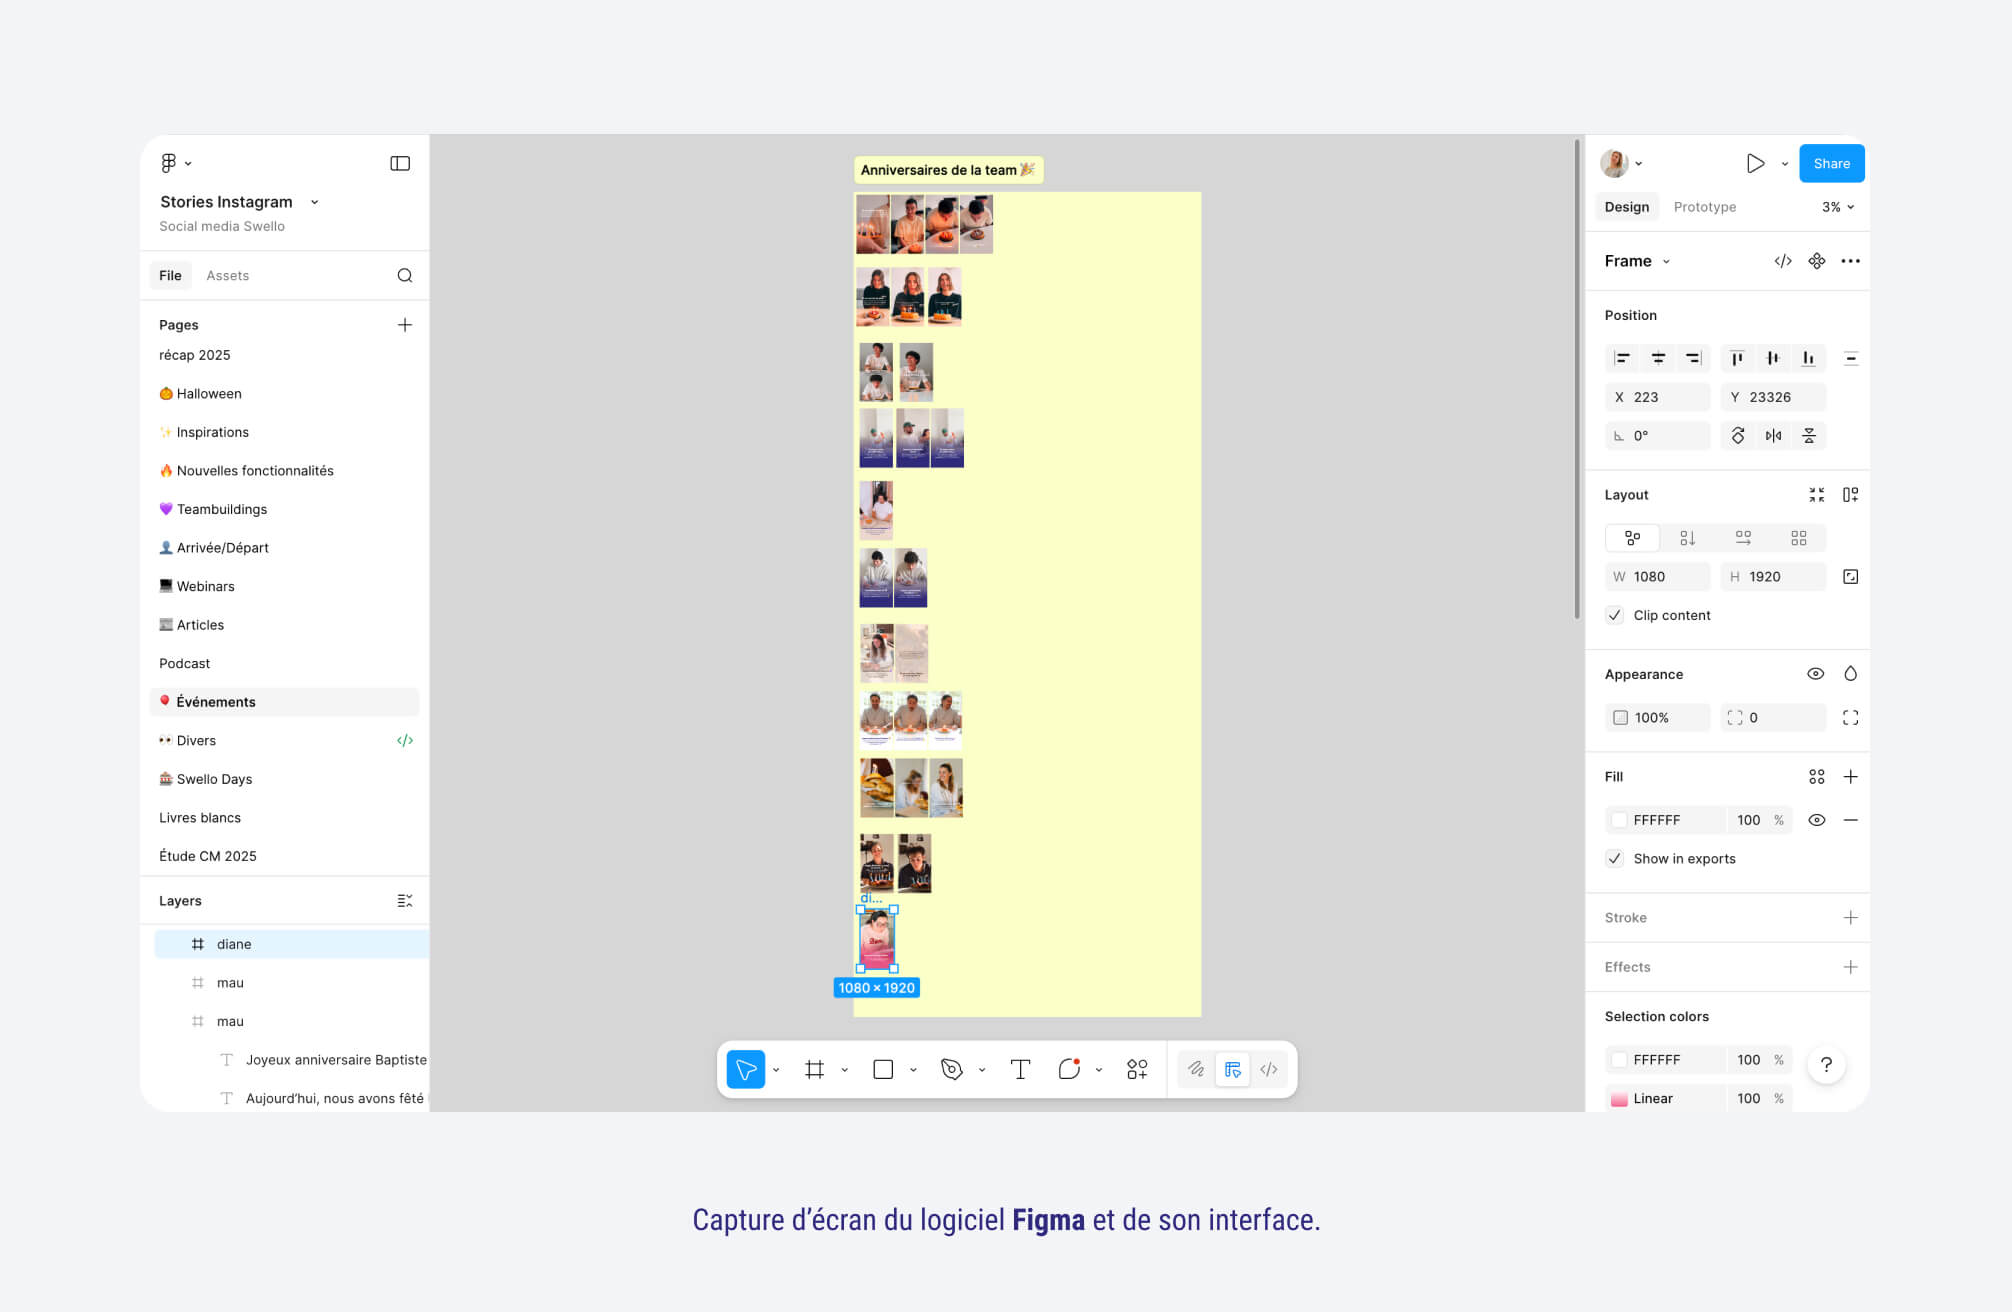Select the Text tool
The image size is (2012, 1312).
tap(1020, 1069)
